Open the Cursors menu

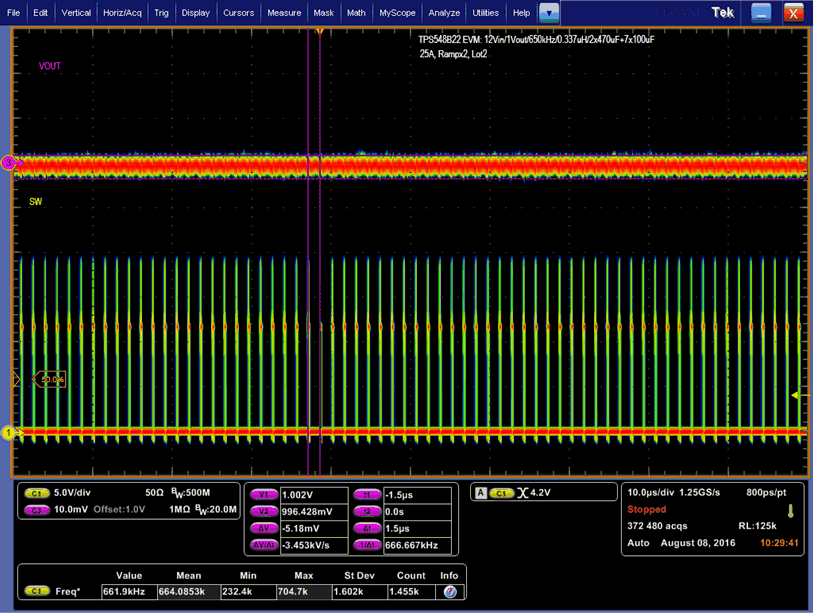238,13
